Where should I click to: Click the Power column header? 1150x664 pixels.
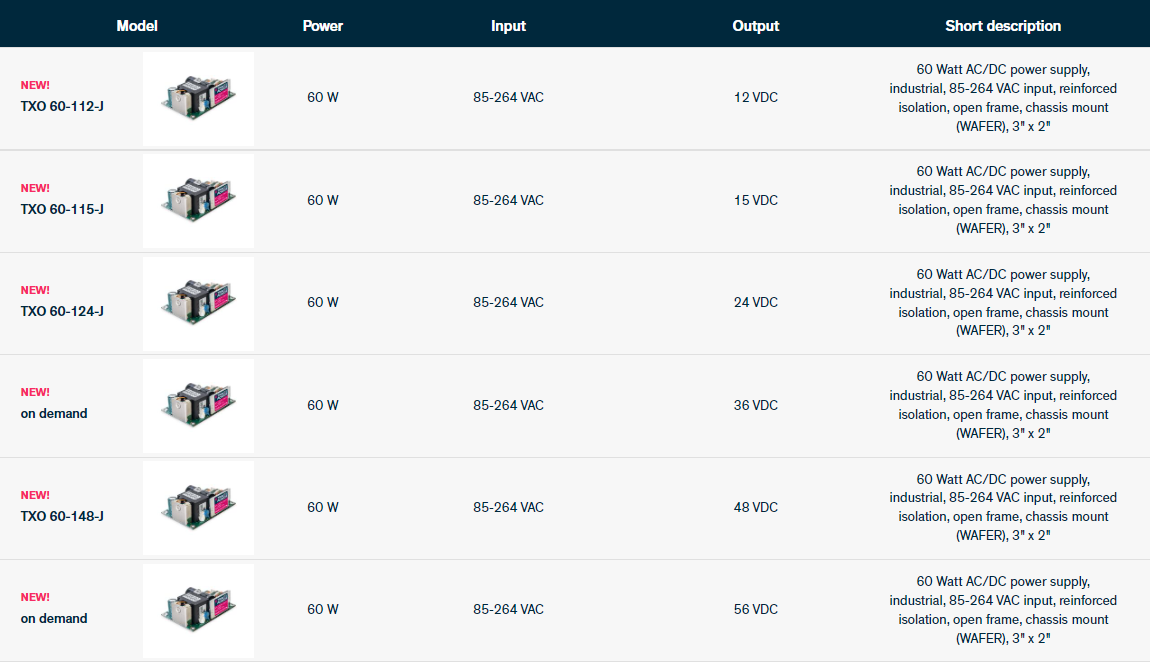pyautogui.click(x=322, y=26)
